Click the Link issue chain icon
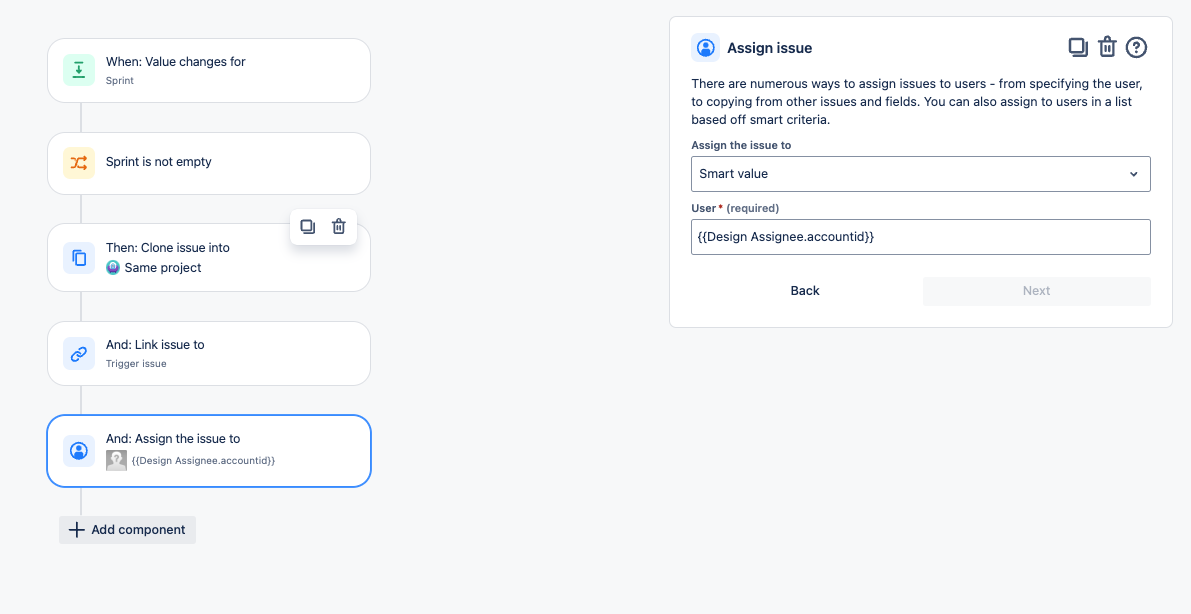Viewport: 1191px width, 614px height. pos(79,354)
